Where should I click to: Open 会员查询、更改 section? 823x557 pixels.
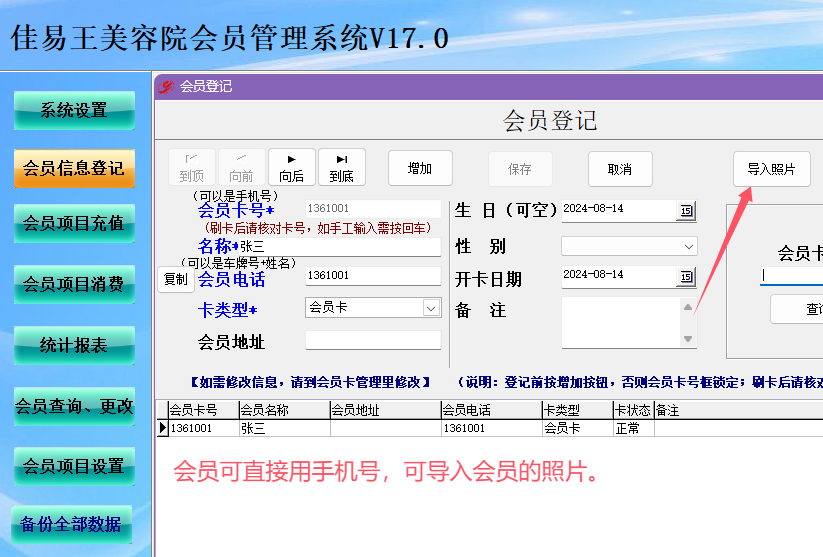pos(74,406)
